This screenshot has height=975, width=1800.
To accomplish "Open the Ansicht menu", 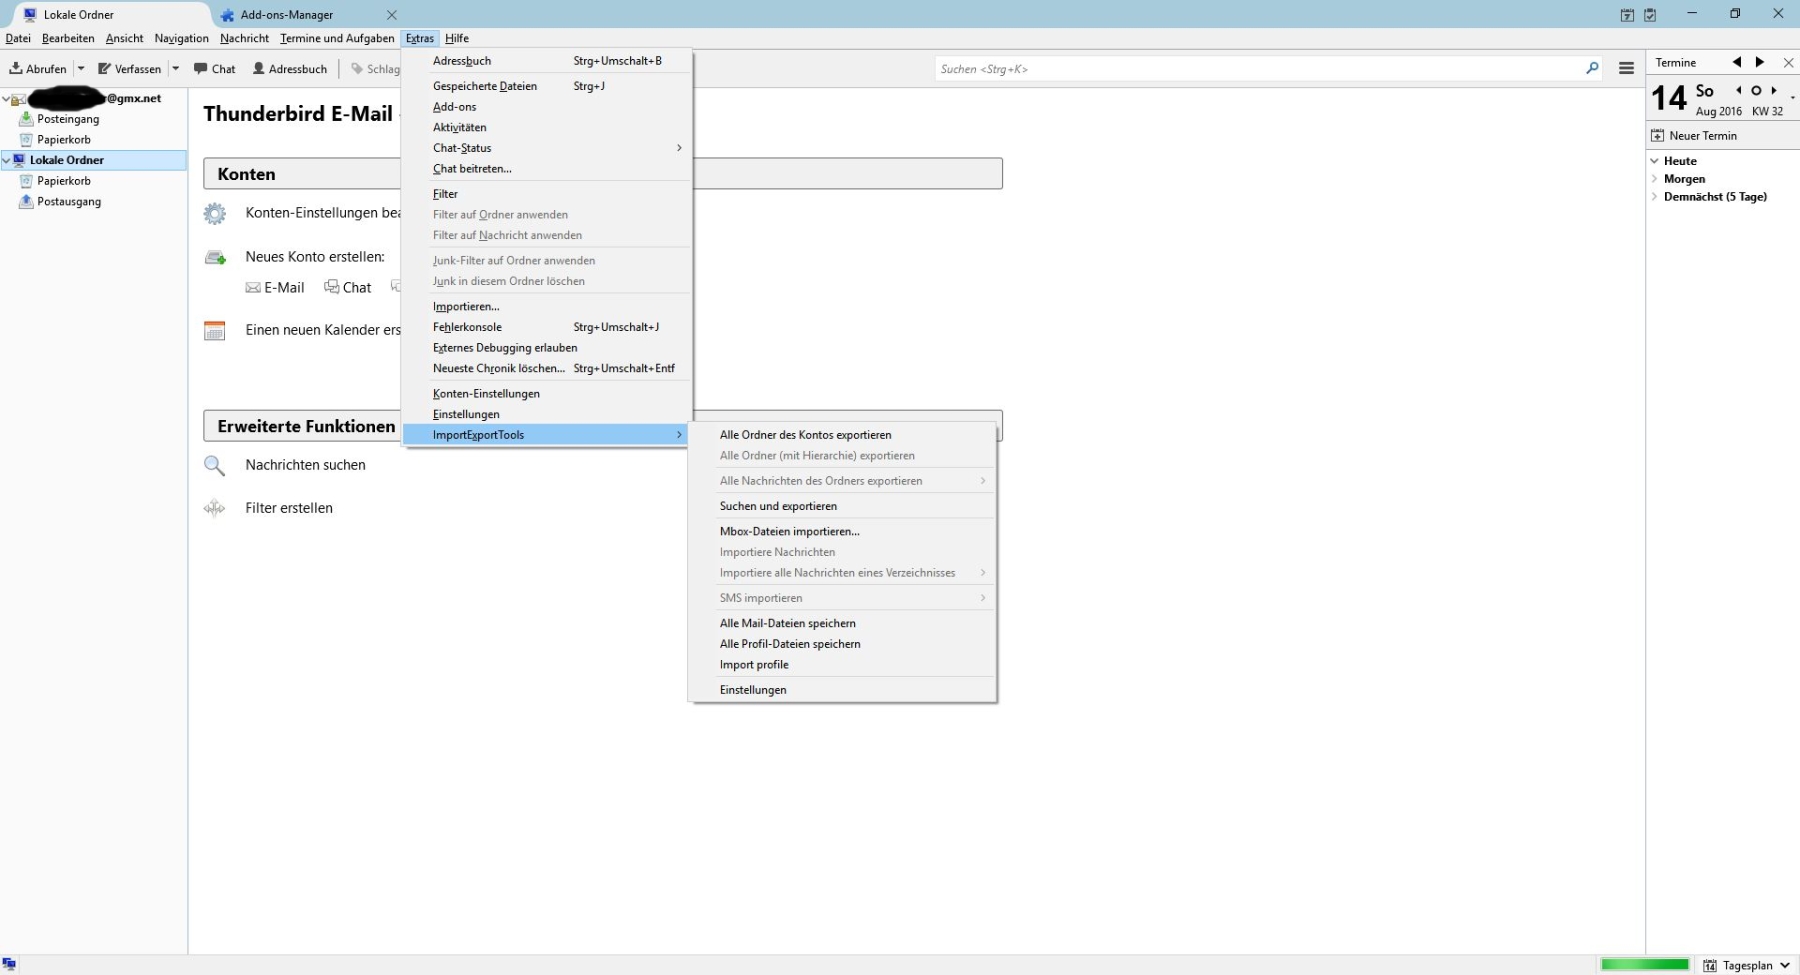I will [125, 39].
